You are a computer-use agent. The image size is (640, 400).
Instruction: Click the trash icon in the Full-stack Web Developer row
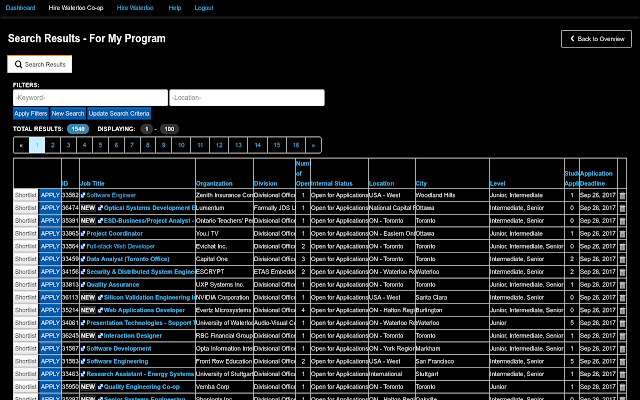pyautogui.click(x=622, y=246)
